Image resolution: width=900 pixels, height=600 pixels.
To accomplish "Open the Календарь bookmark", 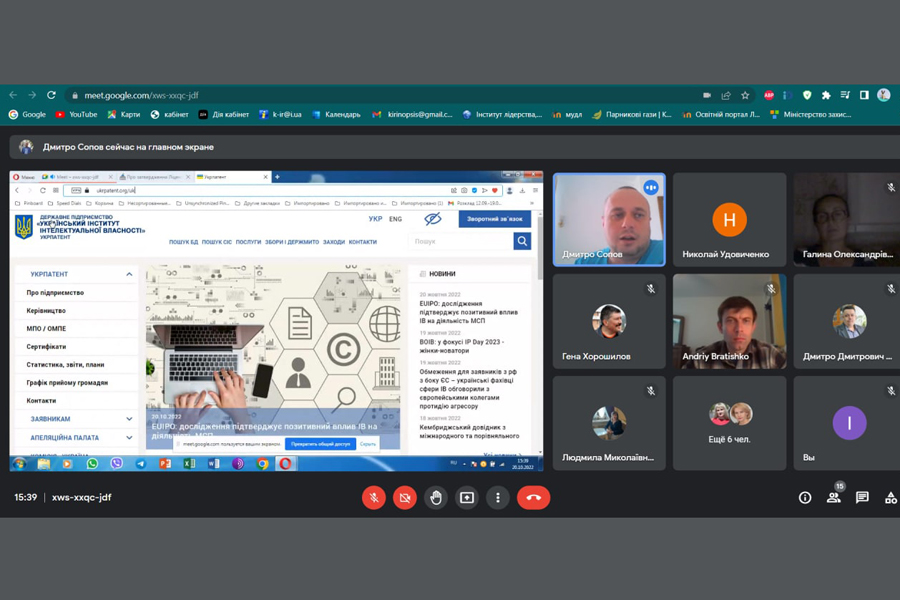I will click(336, 115).
